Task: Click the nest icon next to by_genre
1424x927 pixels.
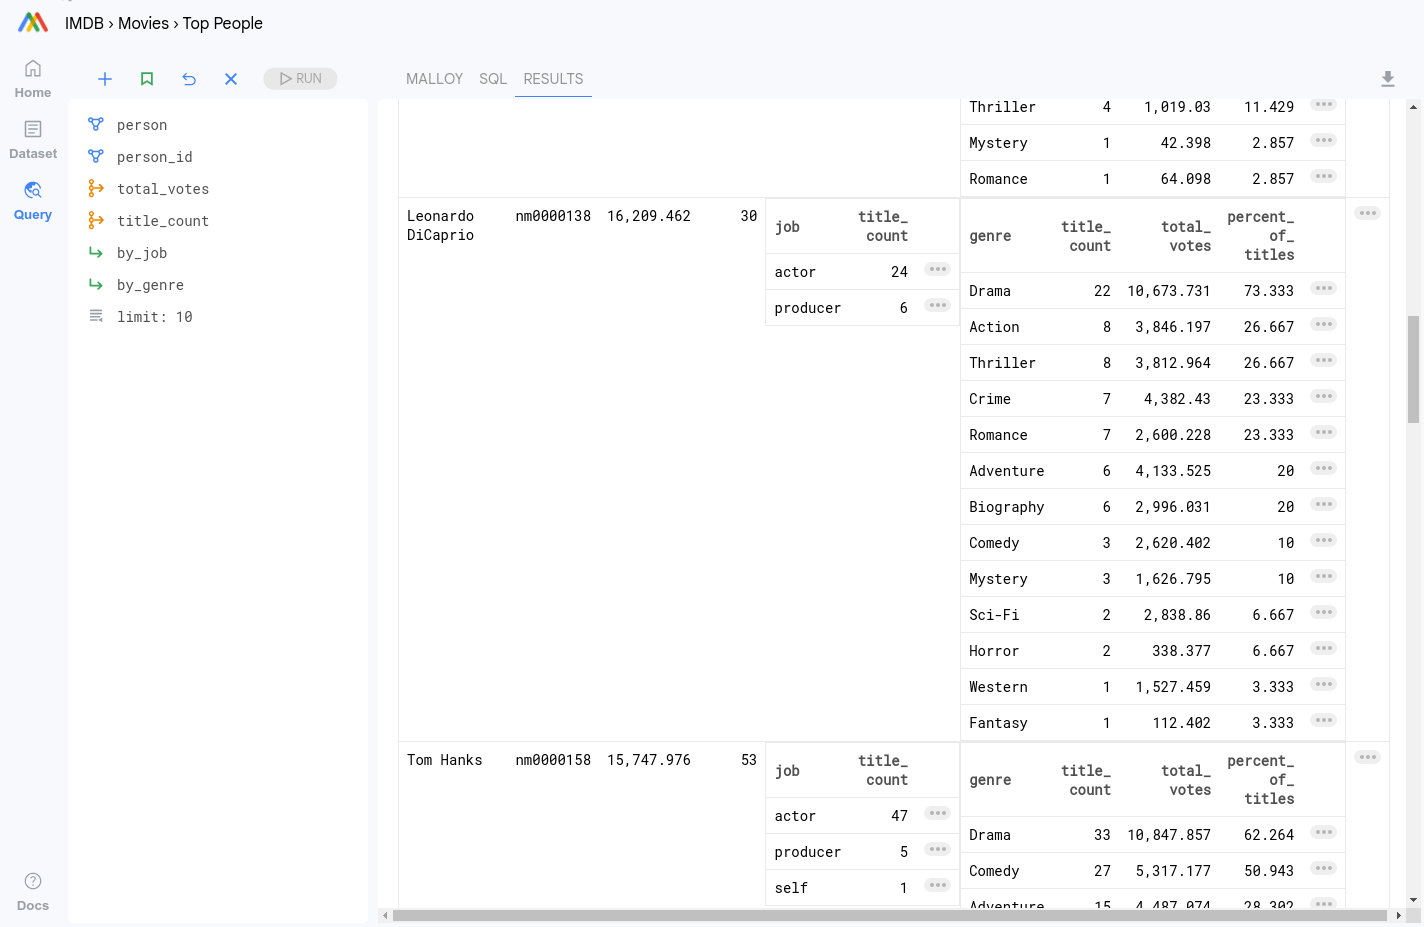Action: [96, 284]
